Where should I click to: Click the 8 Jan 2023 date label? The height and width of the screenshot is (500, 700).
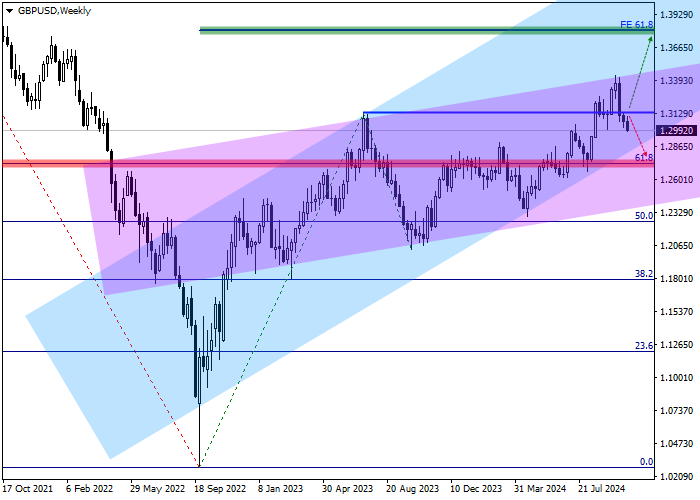(x=280, y=489)
